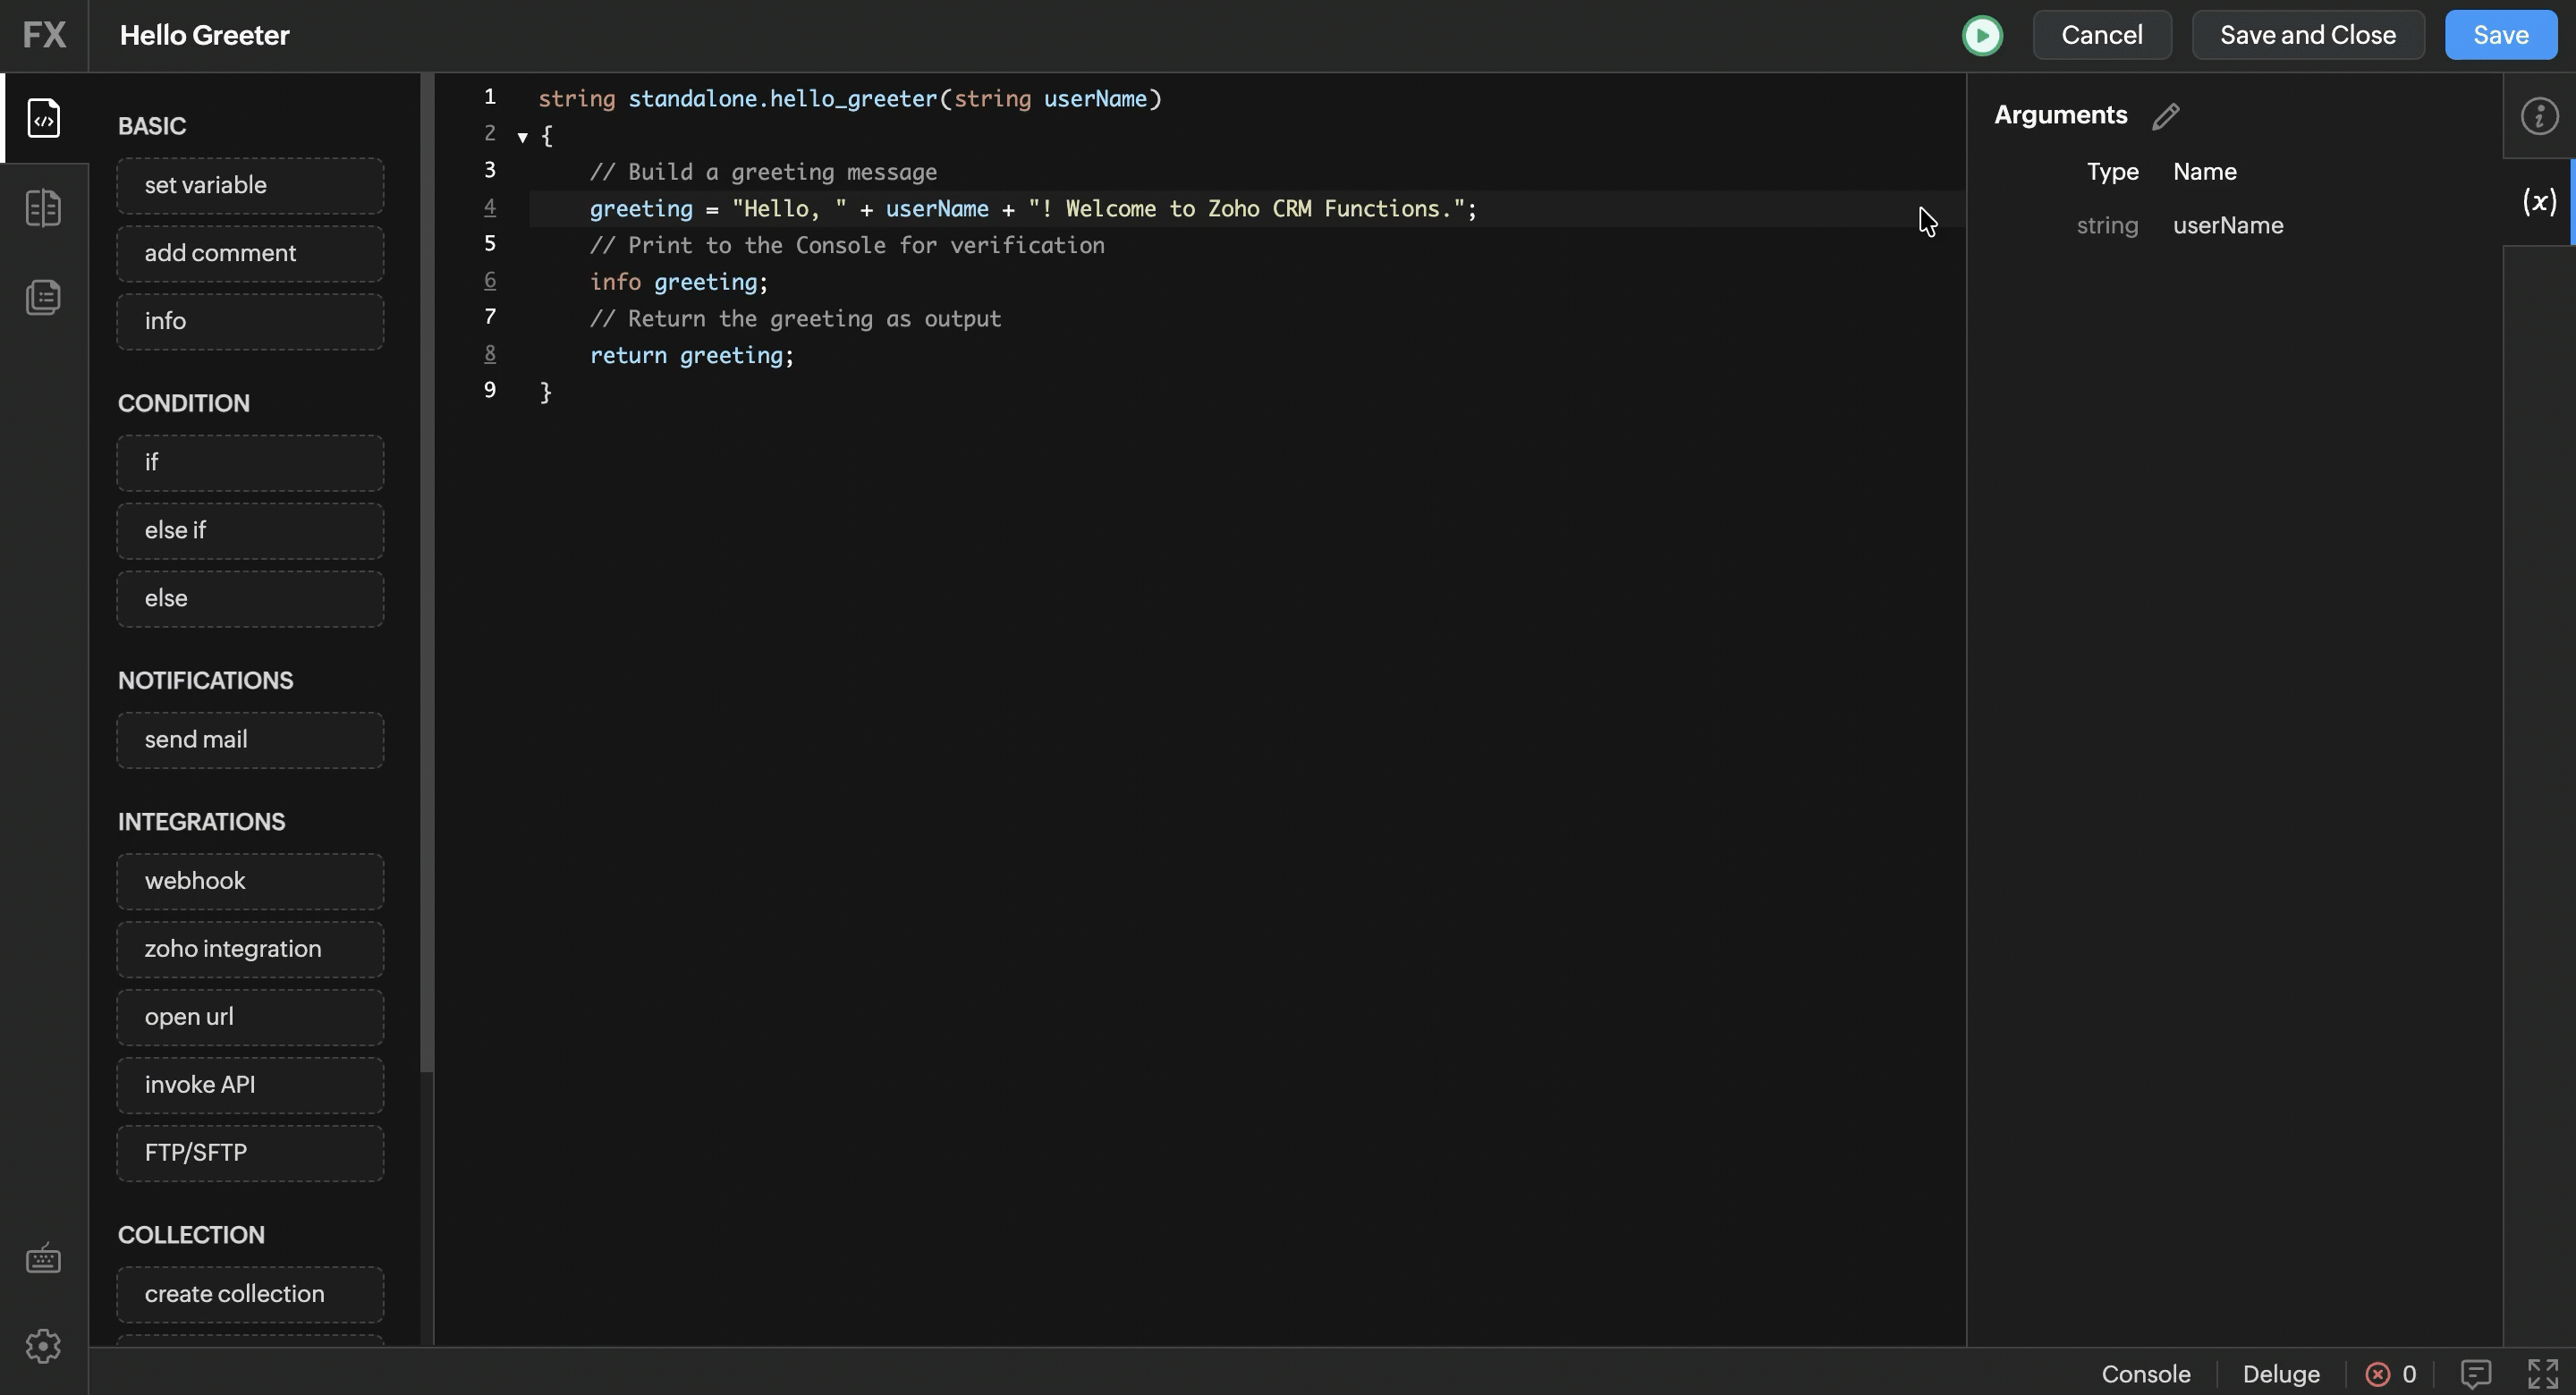This screenshot has width=2576, height=1395.
Task: Click Save and Close button
Action: click(x=2308, y=35)
